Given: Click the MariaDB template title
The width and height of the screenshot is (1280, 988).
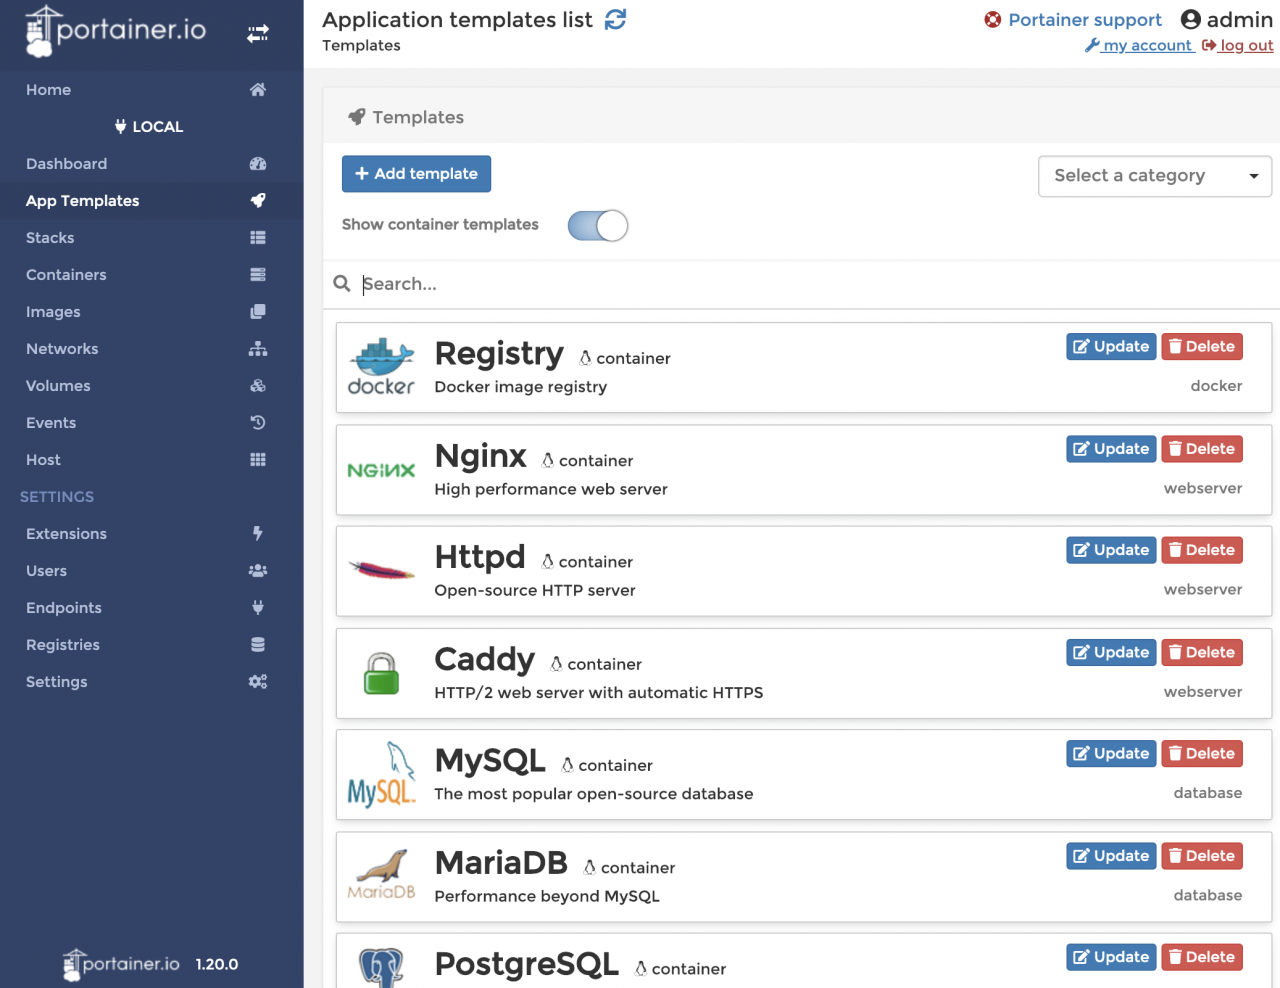Looking at the screenshot, I should pos(501,862).
